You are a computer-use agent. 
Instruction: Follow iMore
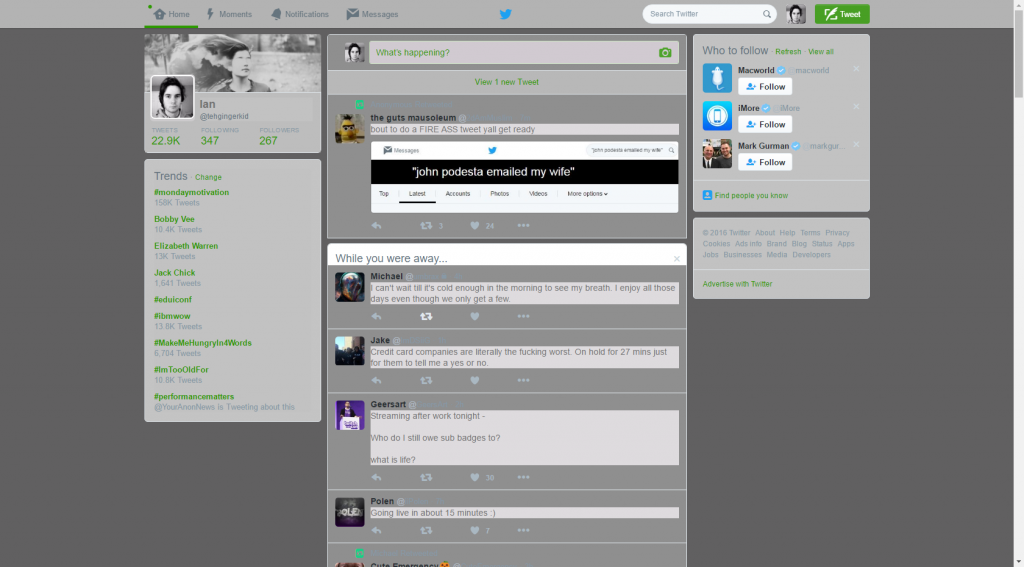[765, 124]
